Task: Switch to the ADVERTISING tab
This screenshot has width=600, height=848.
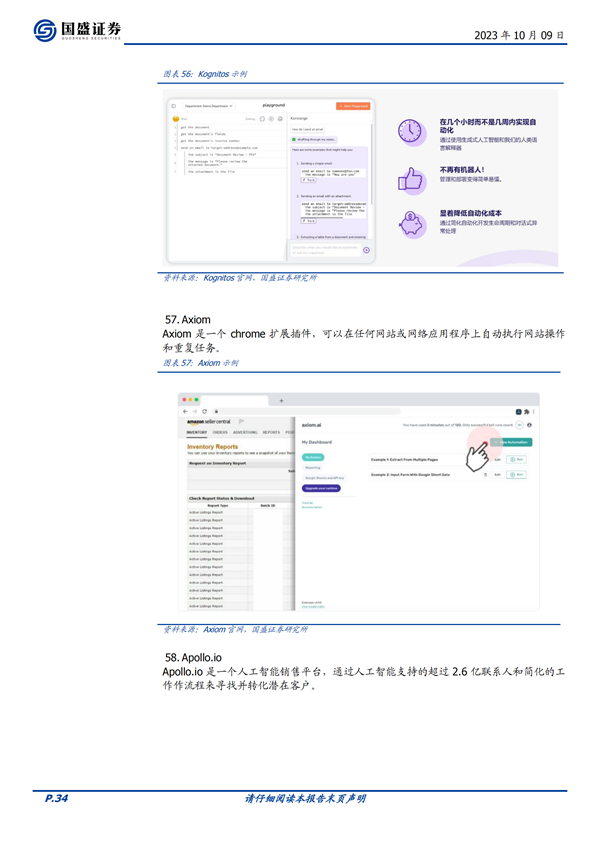Action: click(245, 432)
